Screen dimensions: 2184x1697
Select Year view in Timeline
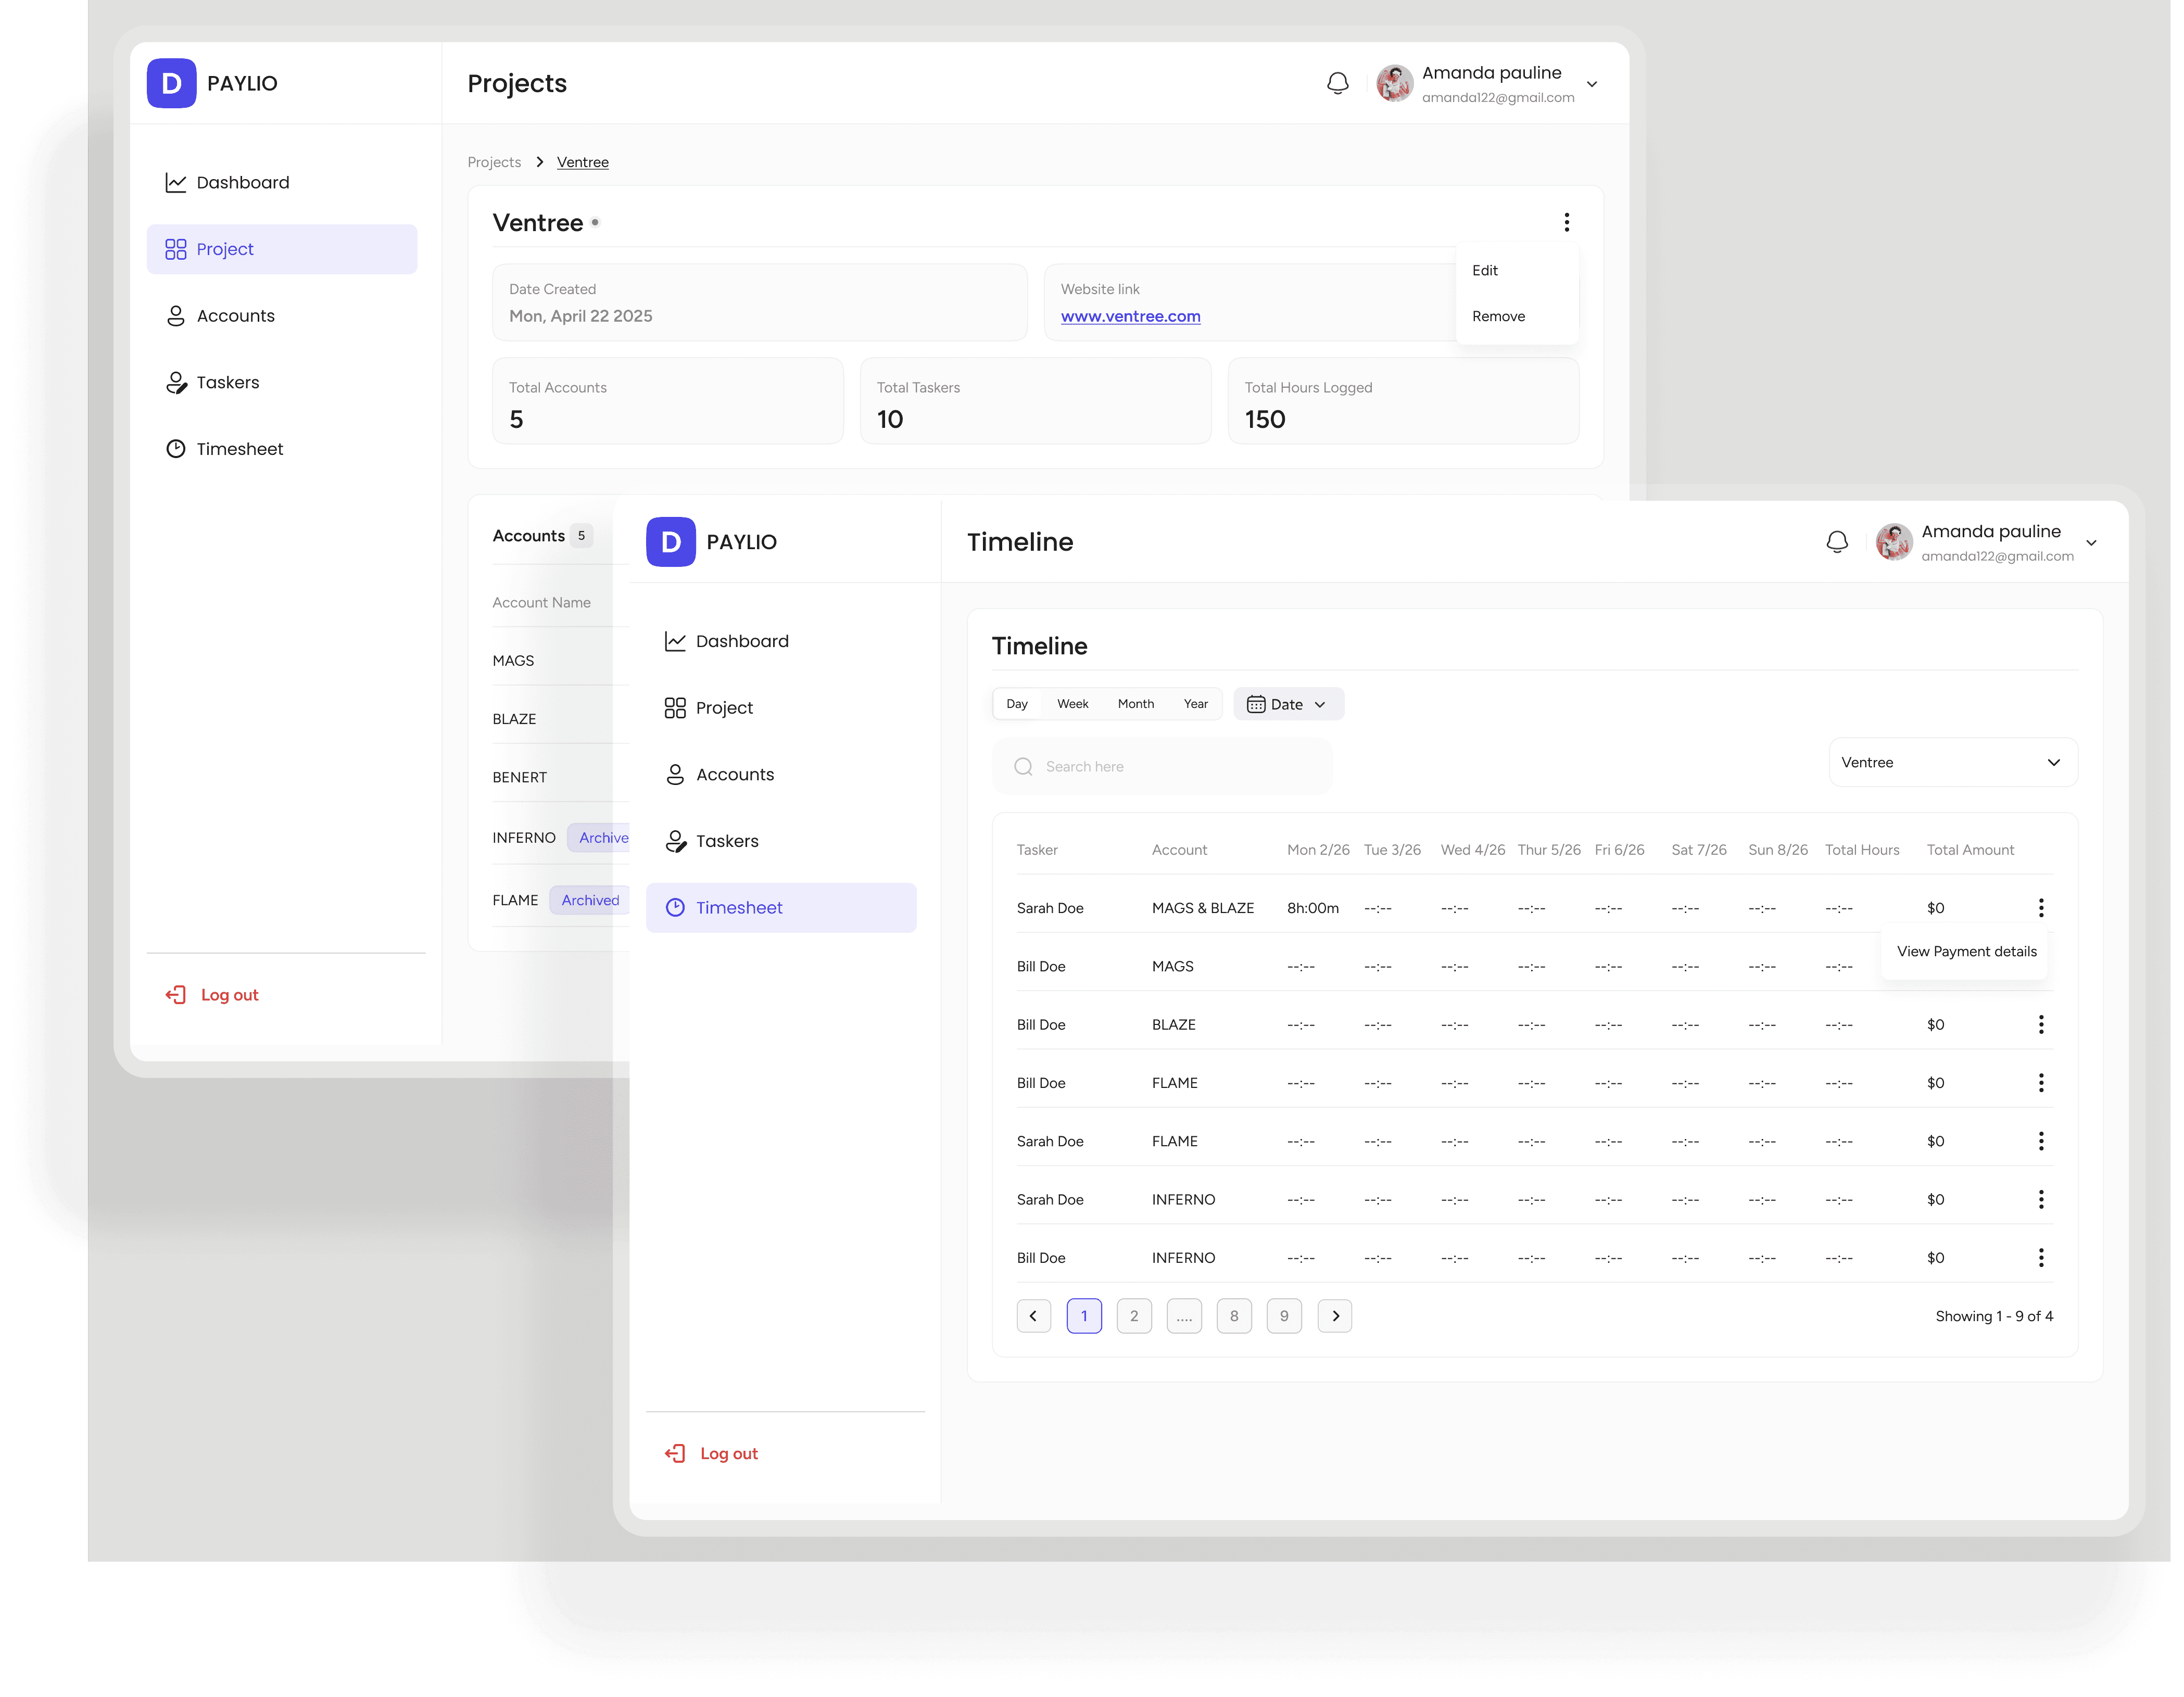coord(1195,704)
